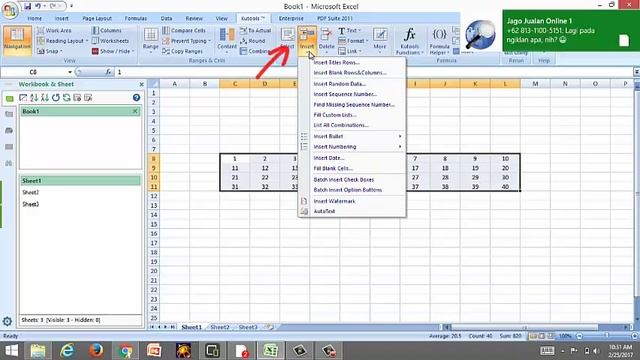
Task: Open the Formula Helper icon
Action: click(439, 34)
